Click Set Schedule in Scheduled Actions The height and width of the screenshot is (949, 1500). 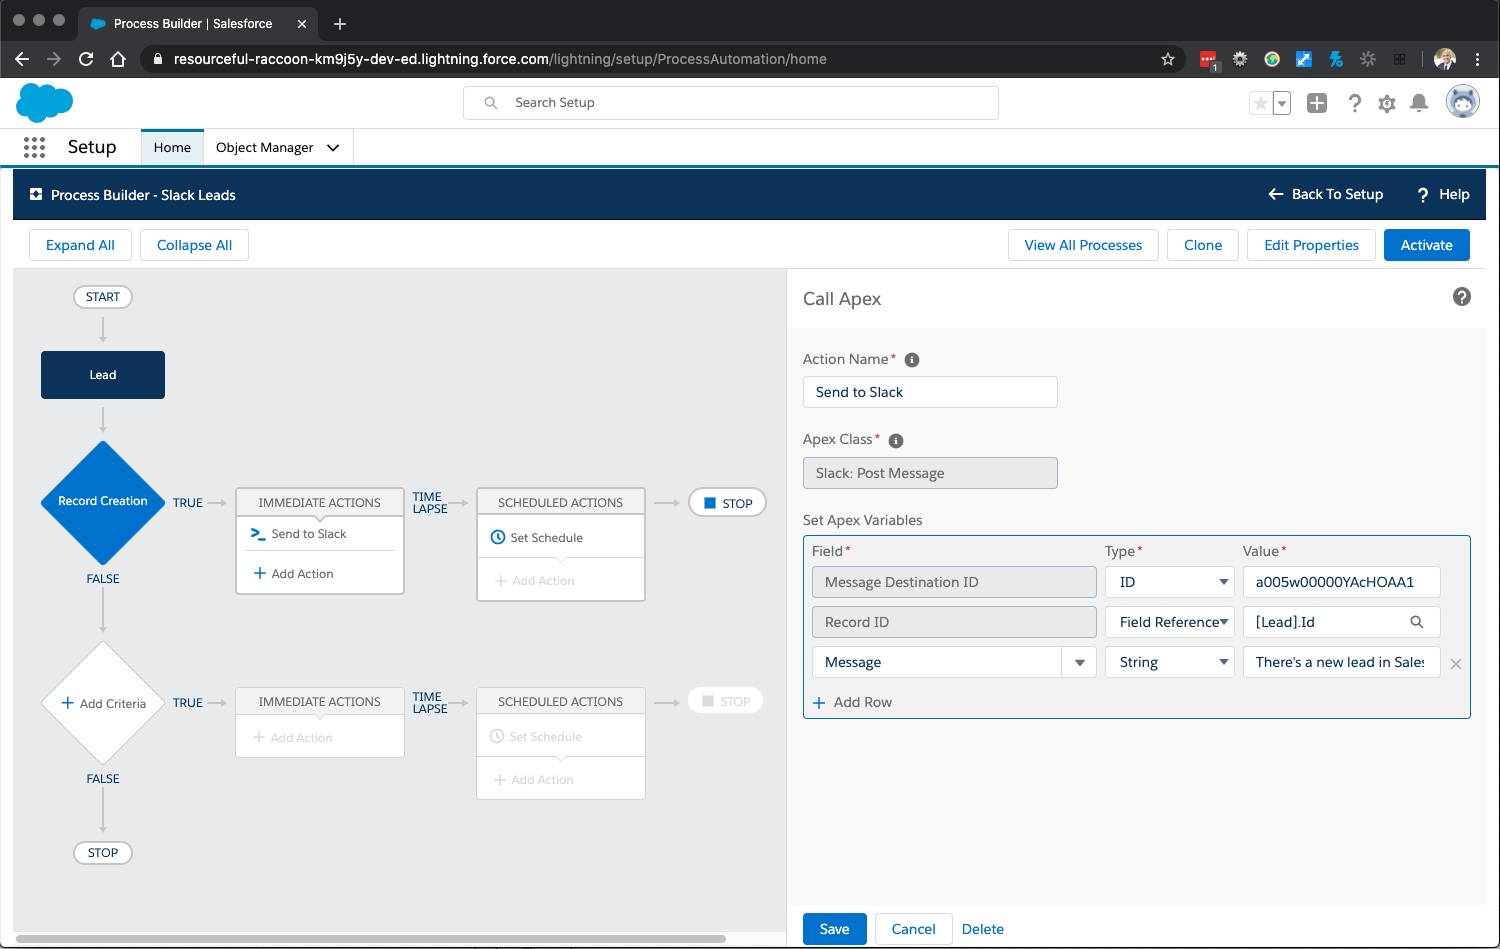537,537
